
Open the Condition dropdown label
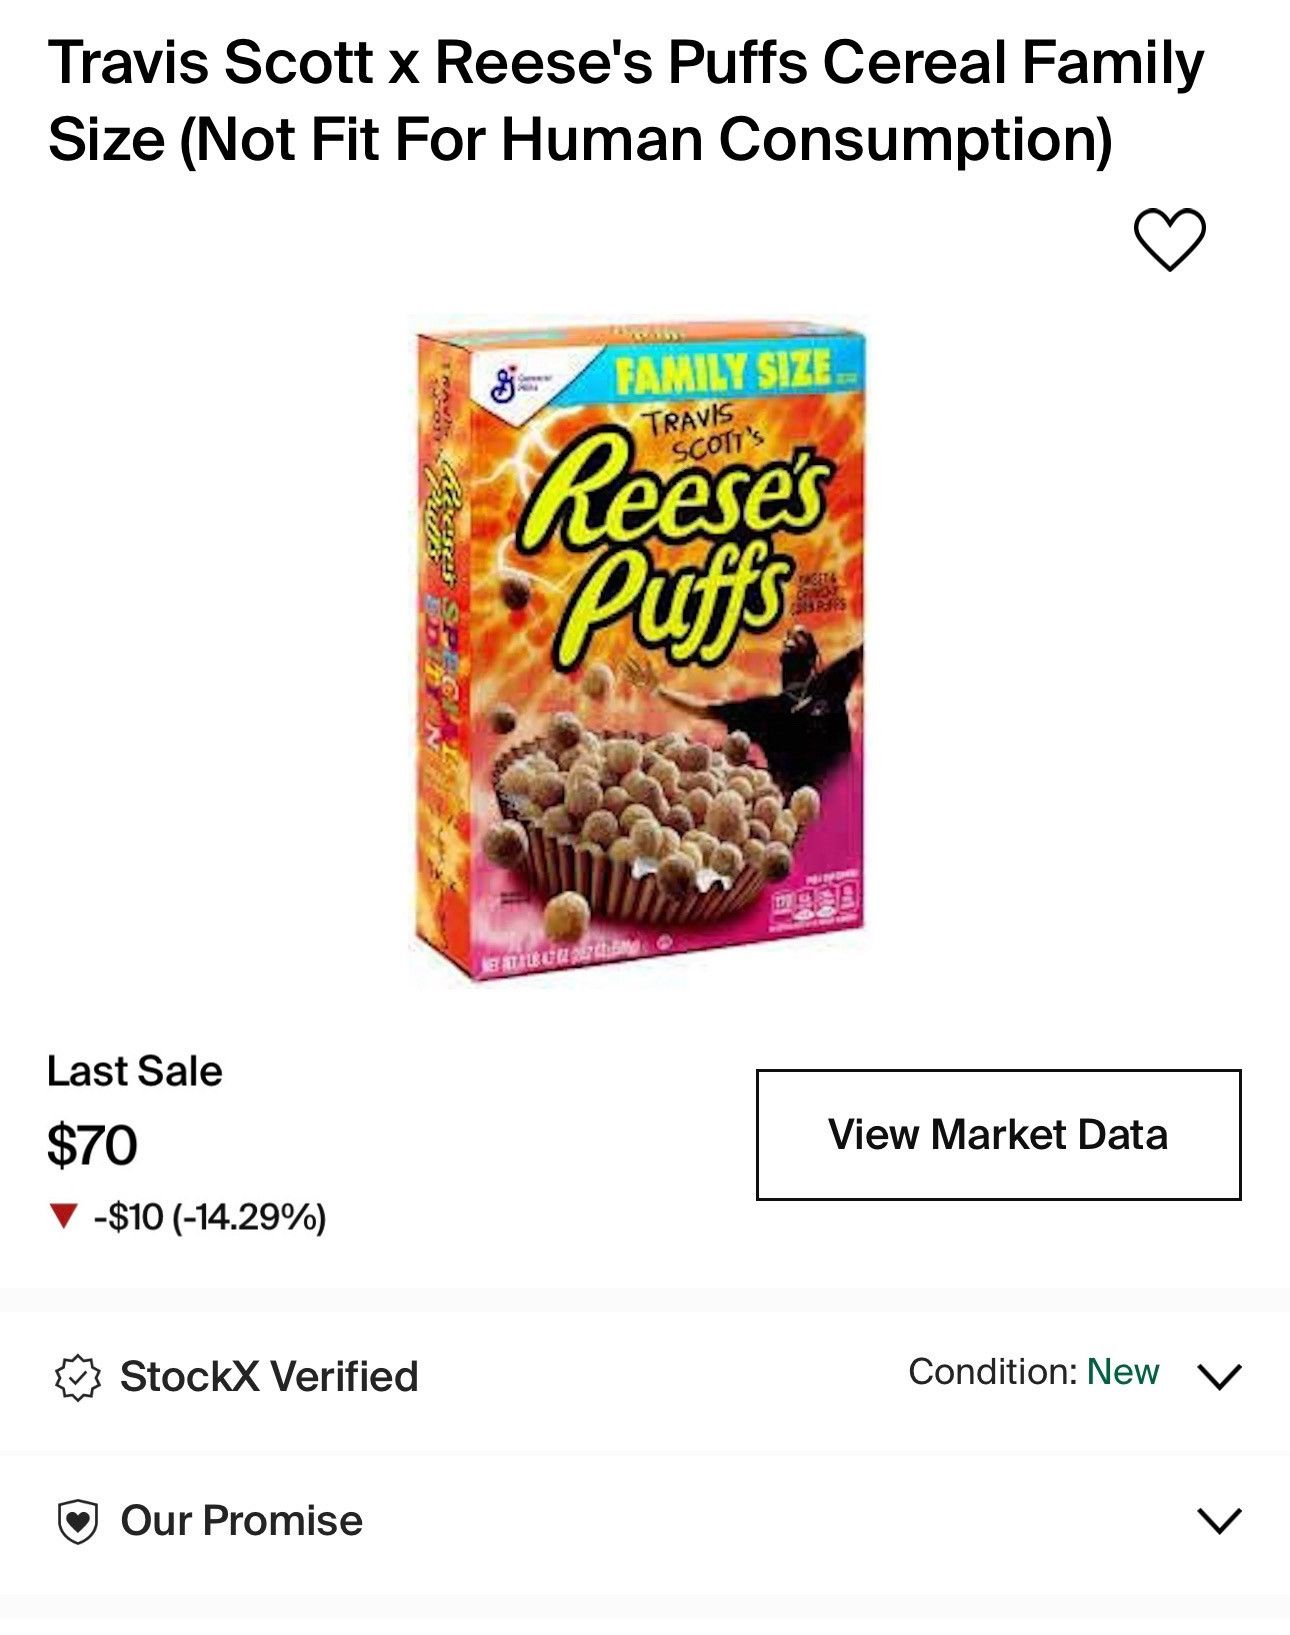(992, 1372)
